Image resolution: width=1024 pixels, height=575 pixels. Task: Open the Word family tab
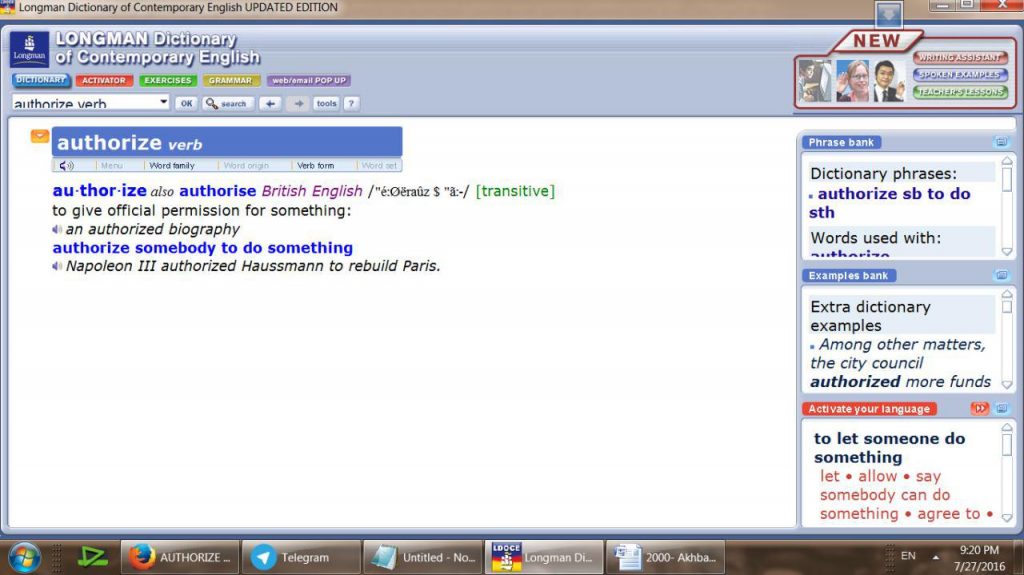pyautogui.click(x=172, y=166)
